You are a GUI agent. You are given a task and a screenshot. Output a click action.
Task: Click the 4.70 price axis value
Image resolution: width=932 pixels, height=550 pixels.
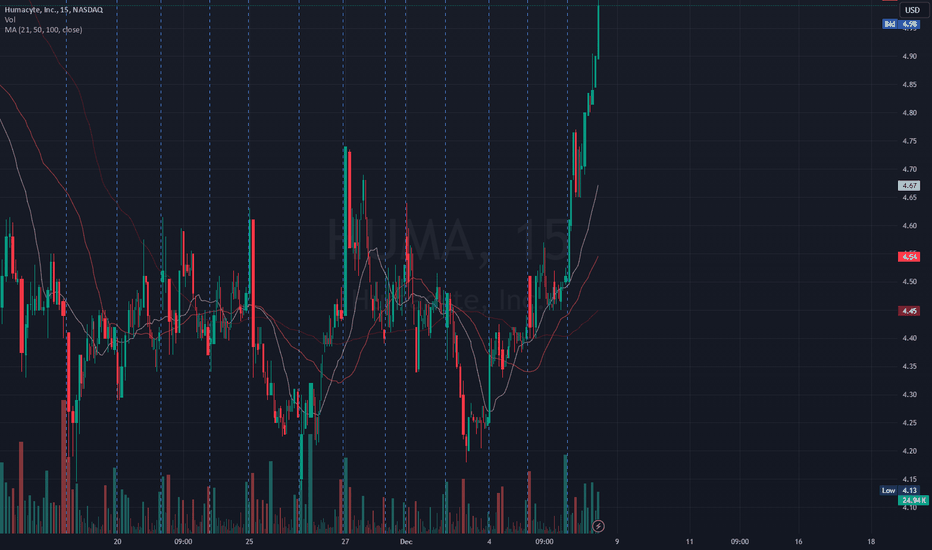pos(909,169)
